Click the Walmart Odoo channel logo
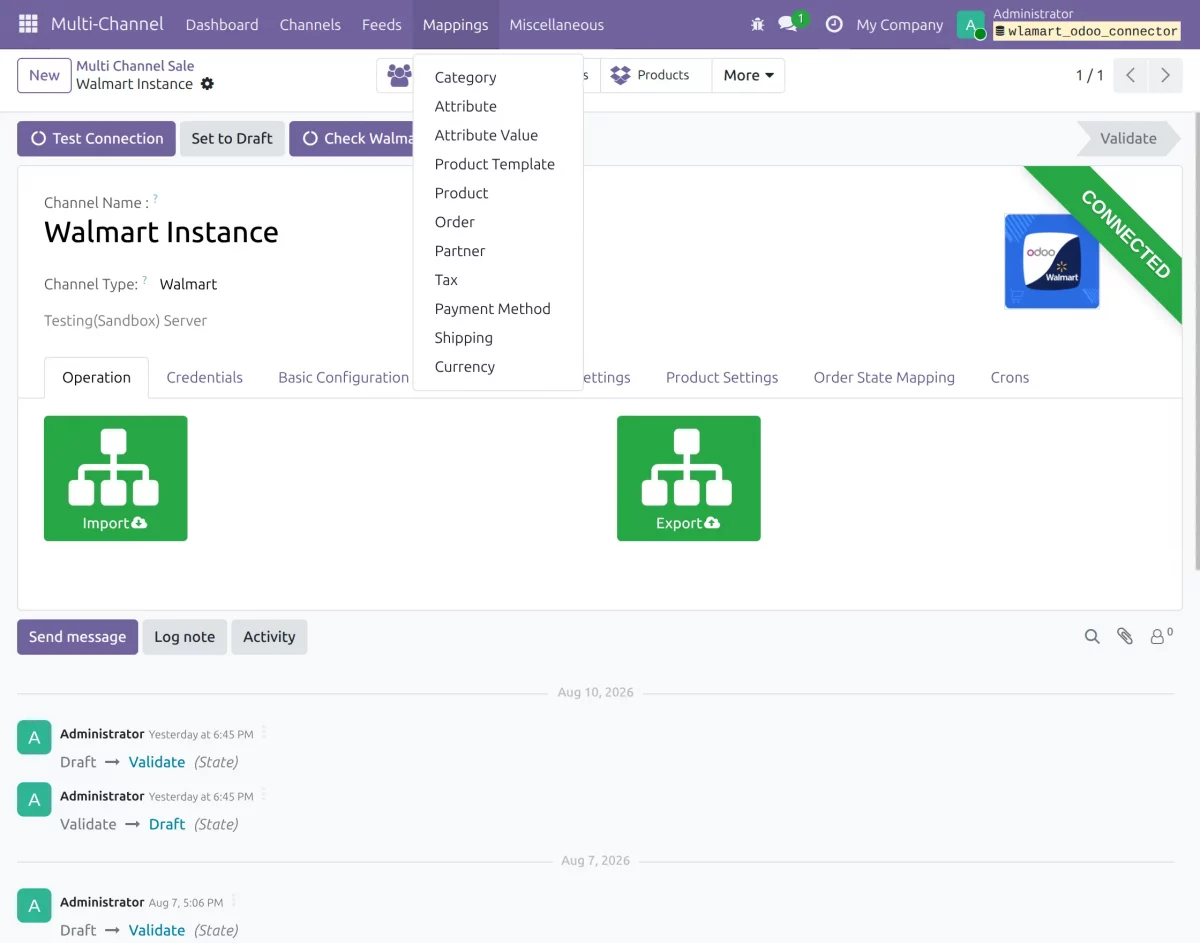 coord(1052,261)
